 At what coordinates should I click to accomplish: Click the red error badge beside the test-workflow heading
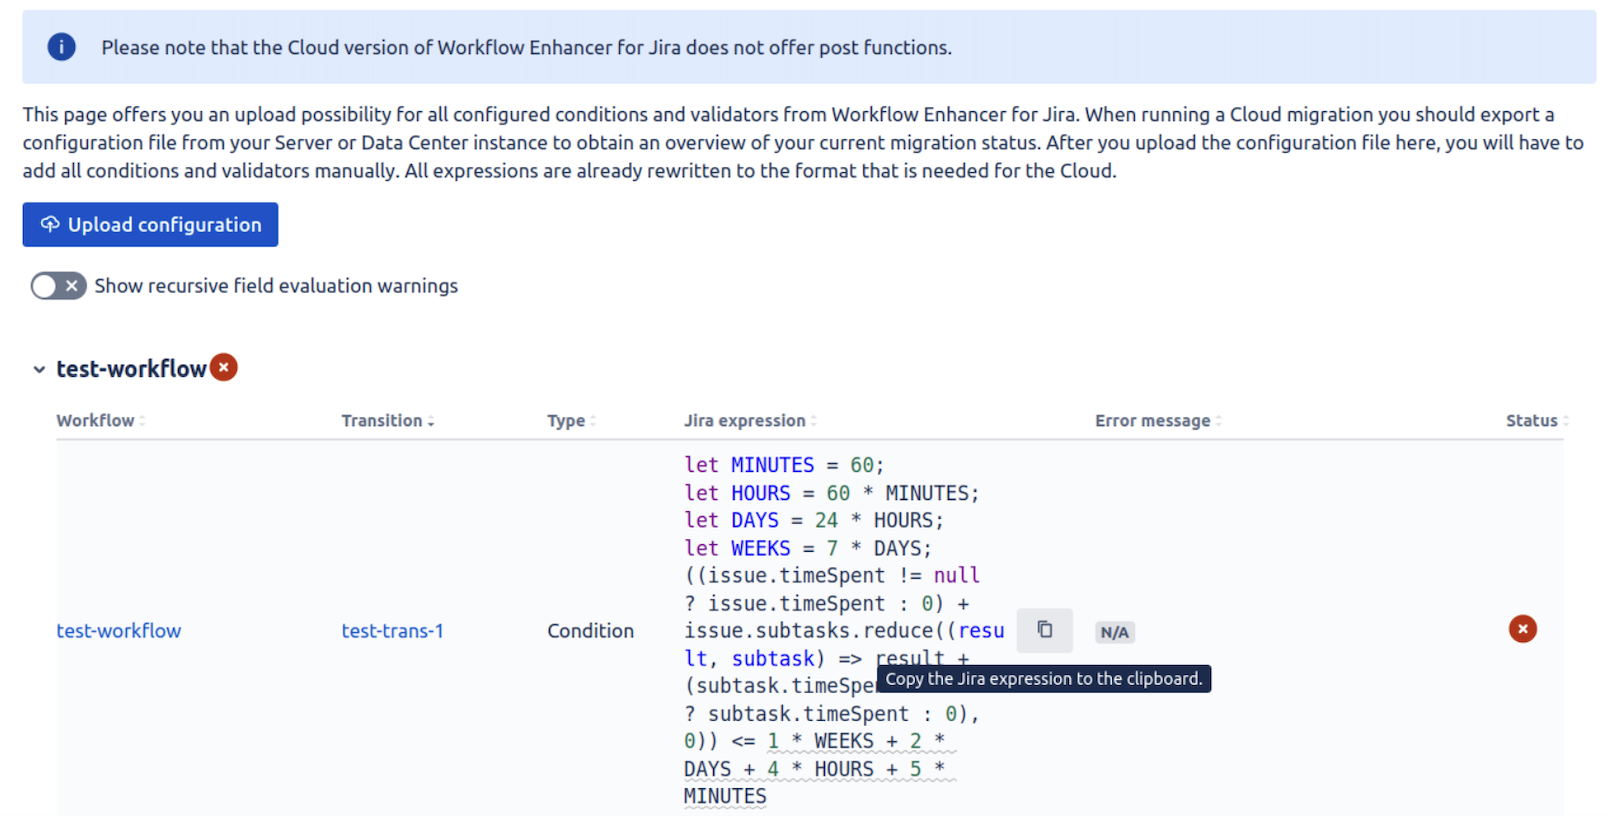(224, 368)
